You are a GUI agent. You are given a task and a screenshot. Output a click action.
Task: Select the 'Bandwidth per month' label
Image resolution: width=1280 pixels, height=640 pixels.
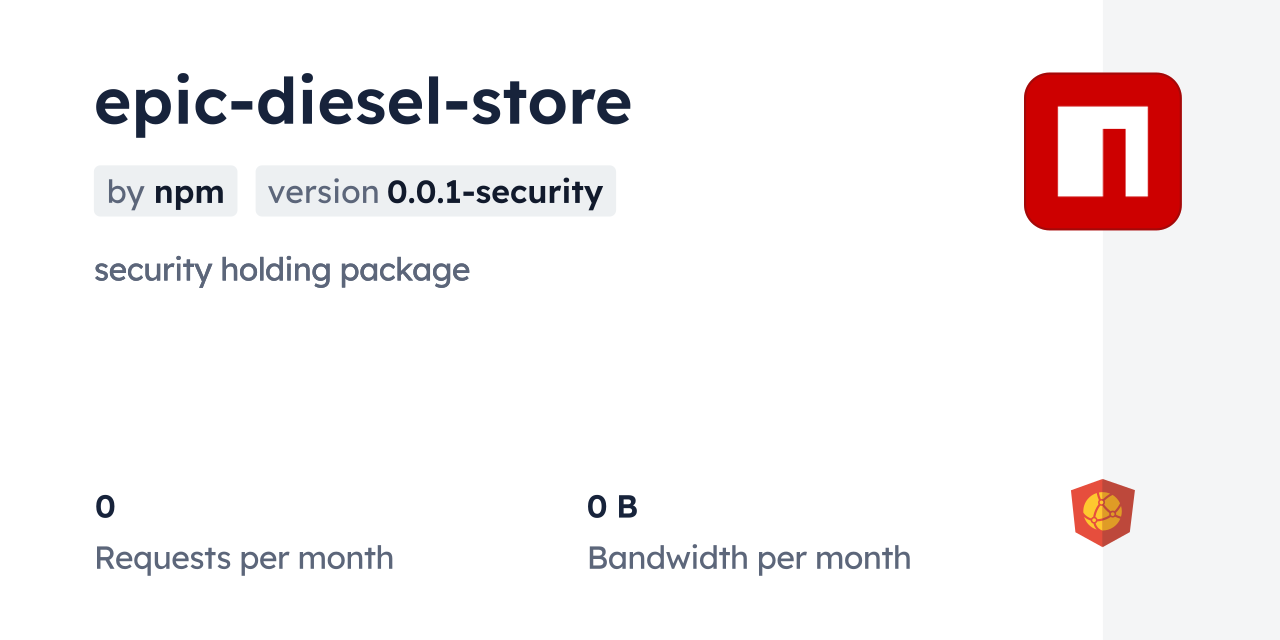pyautogui.click(x=748, y=558)
